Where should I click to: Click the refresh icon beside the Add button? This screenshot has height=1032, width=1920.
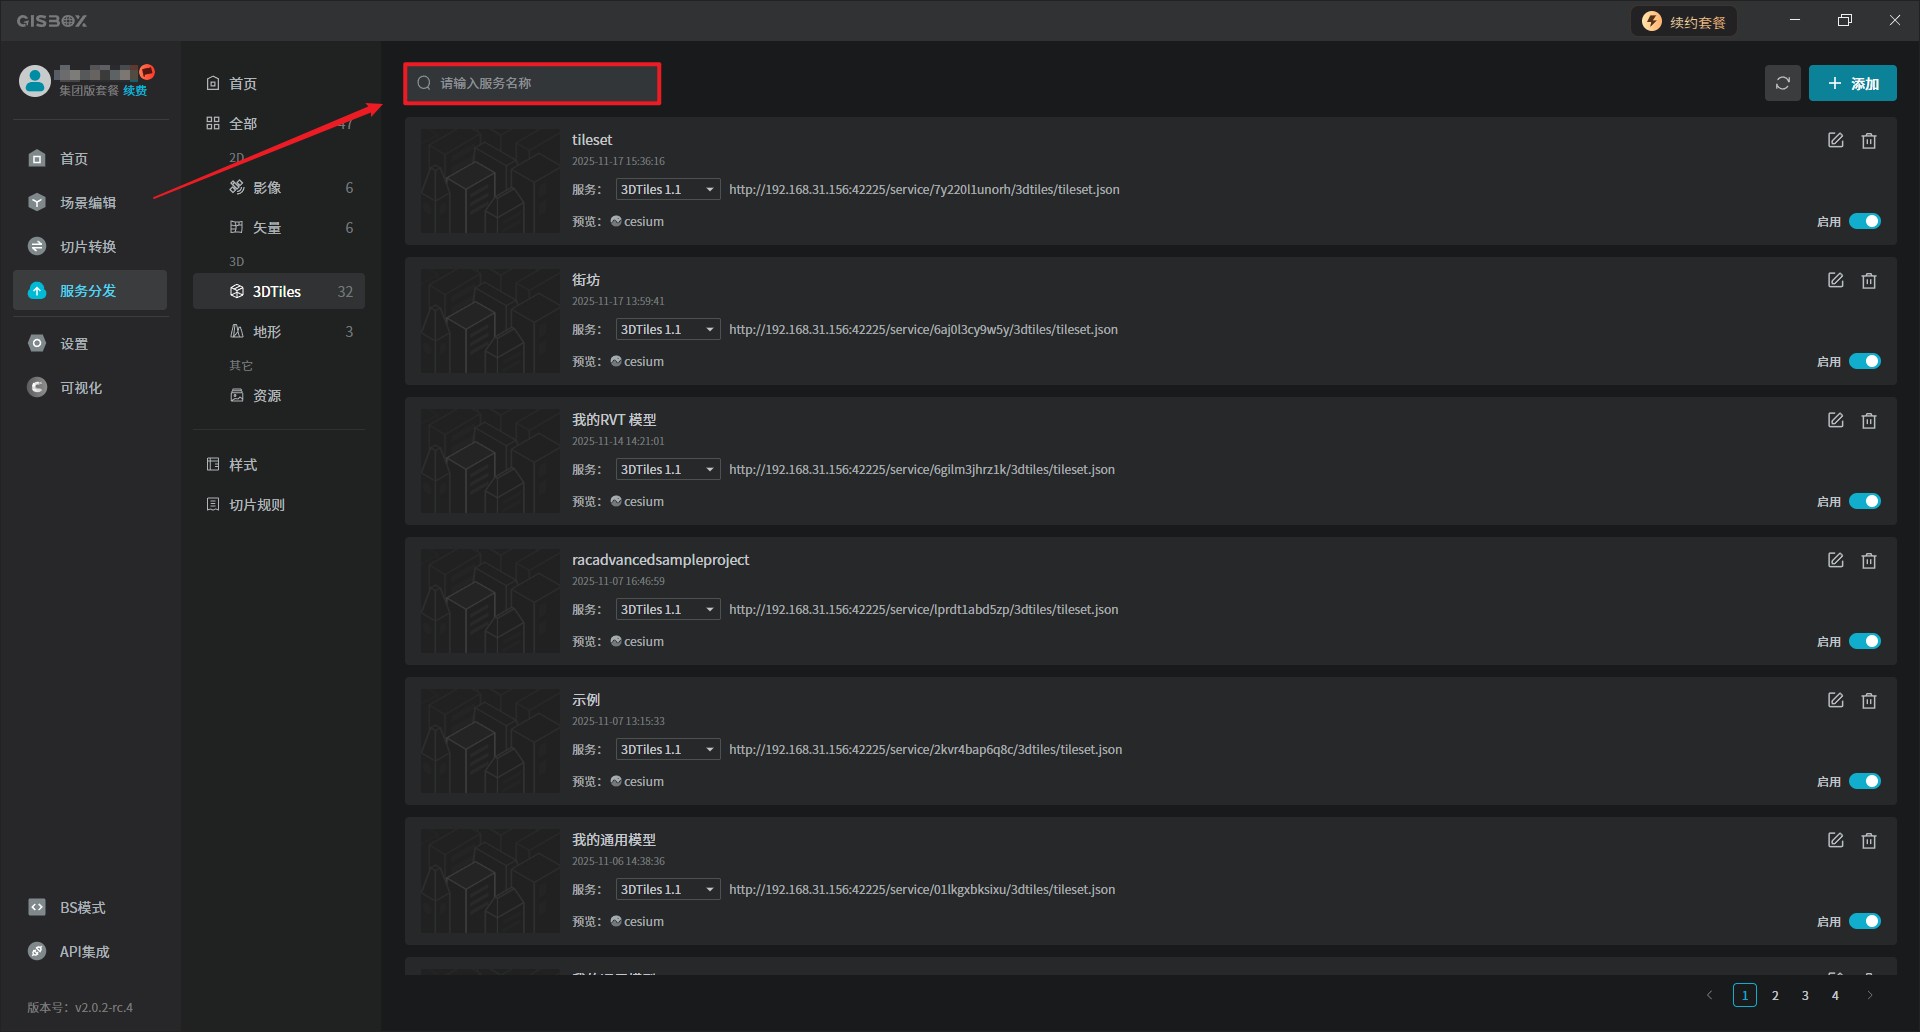point(1782,83)
